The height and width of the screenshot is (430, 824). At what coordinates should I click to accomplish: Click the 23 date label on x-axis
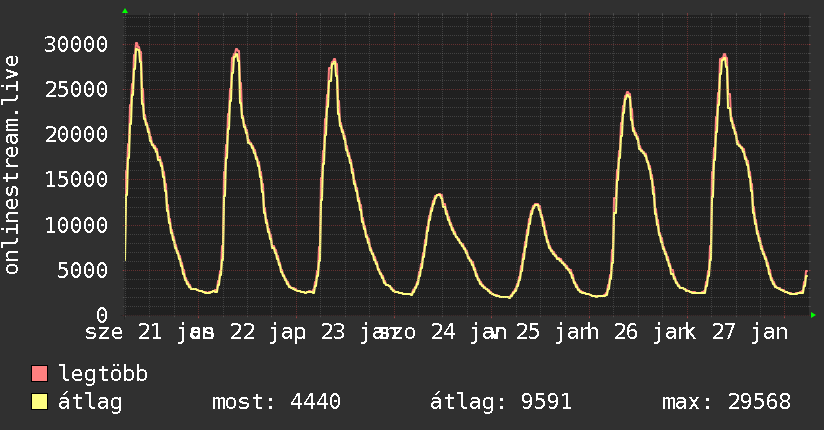pyautogui.click(x=333, y=332)
